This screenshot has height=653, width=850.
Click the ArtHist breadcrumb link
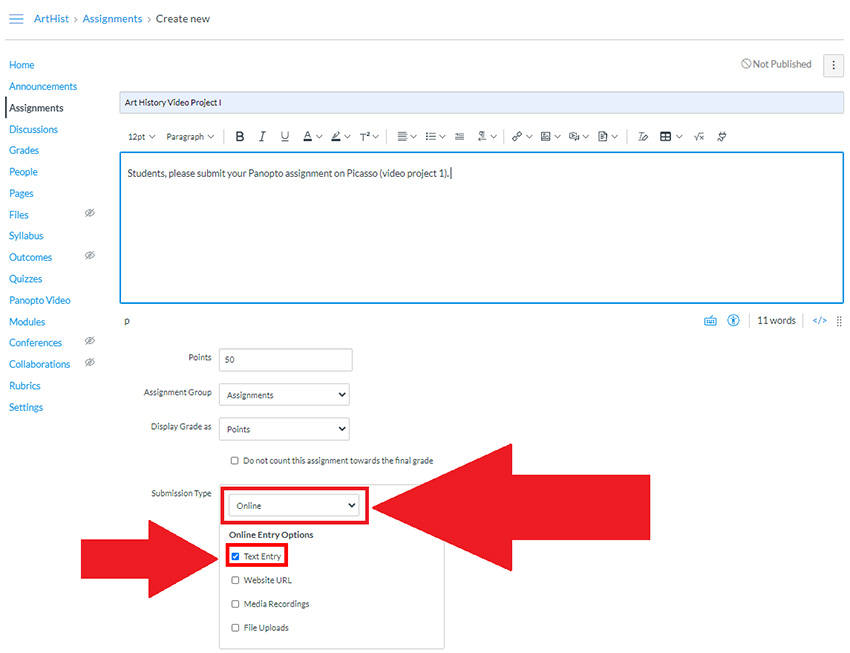pos(51,19)
